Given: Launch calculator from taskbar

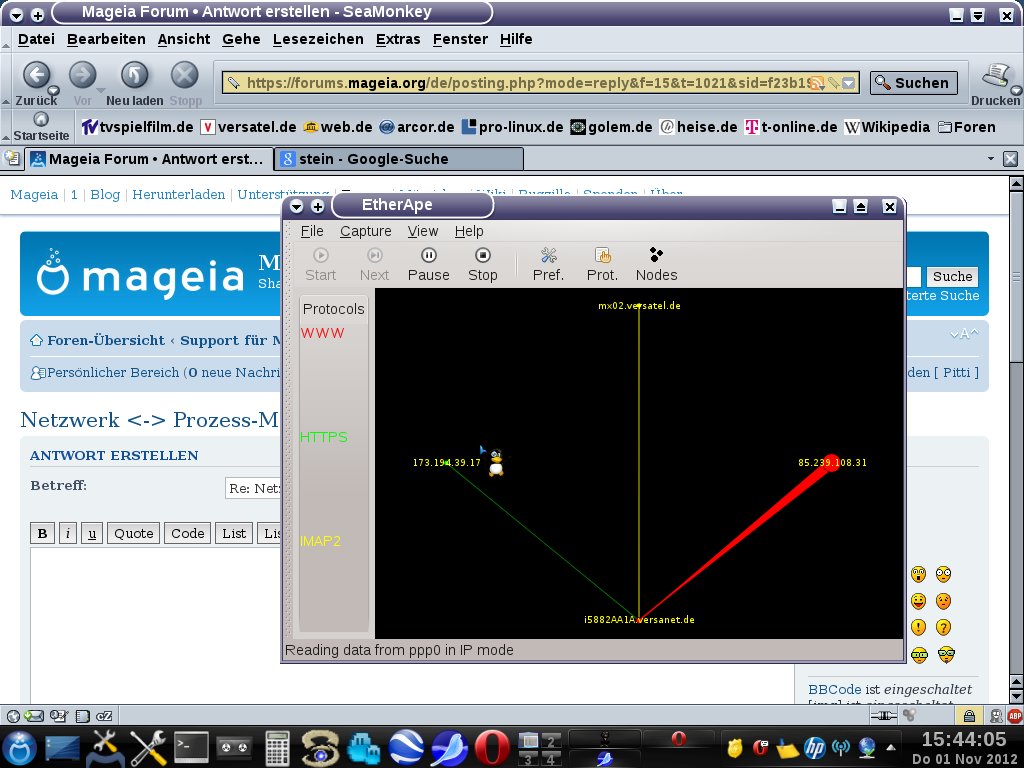Looking at the screenshot, I should [x=278, y=748].
